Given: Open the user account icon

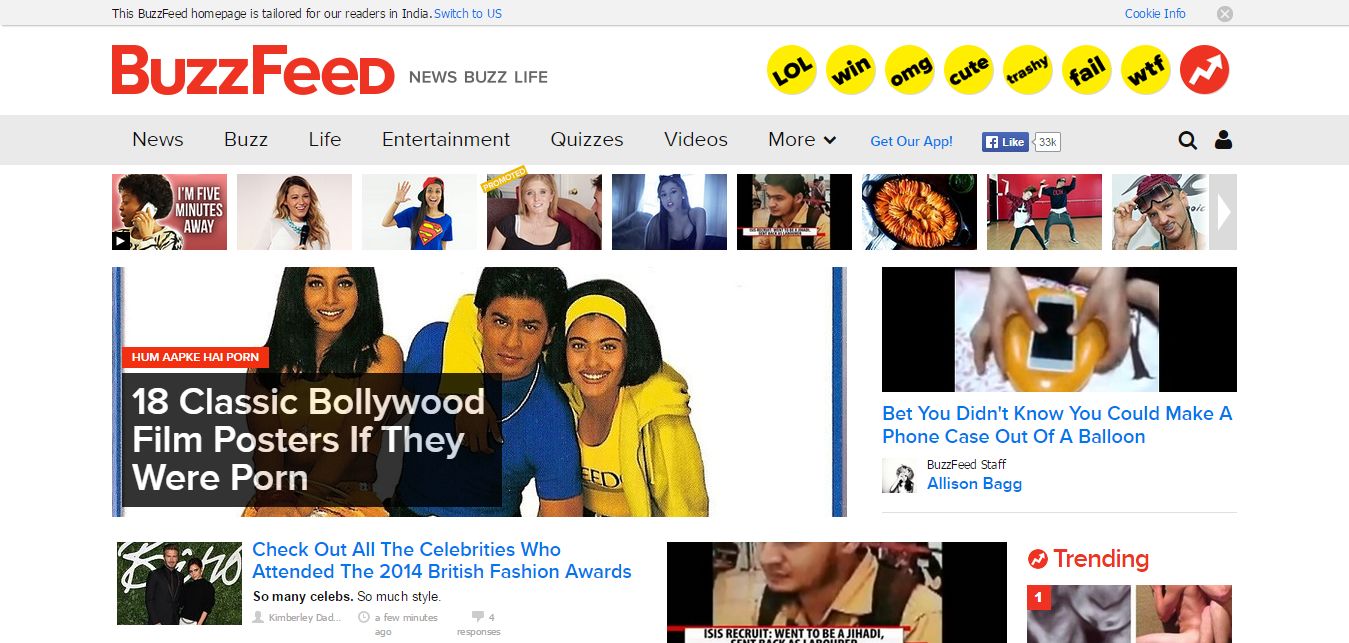Looking at the screenshot, I should coord(1223,140).
